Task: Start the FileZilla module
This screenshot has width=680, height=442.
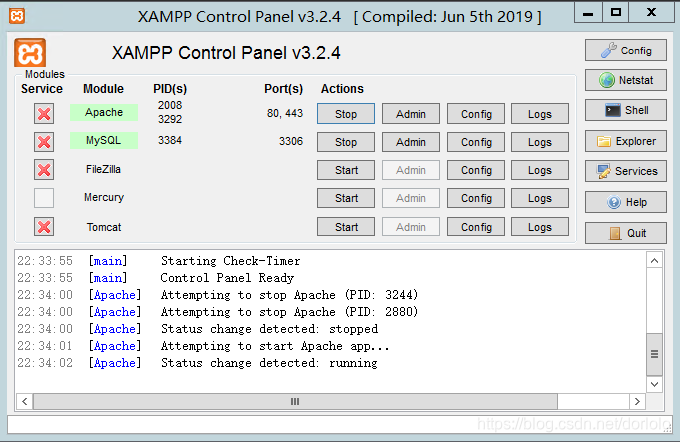Action: coord(346,170)
